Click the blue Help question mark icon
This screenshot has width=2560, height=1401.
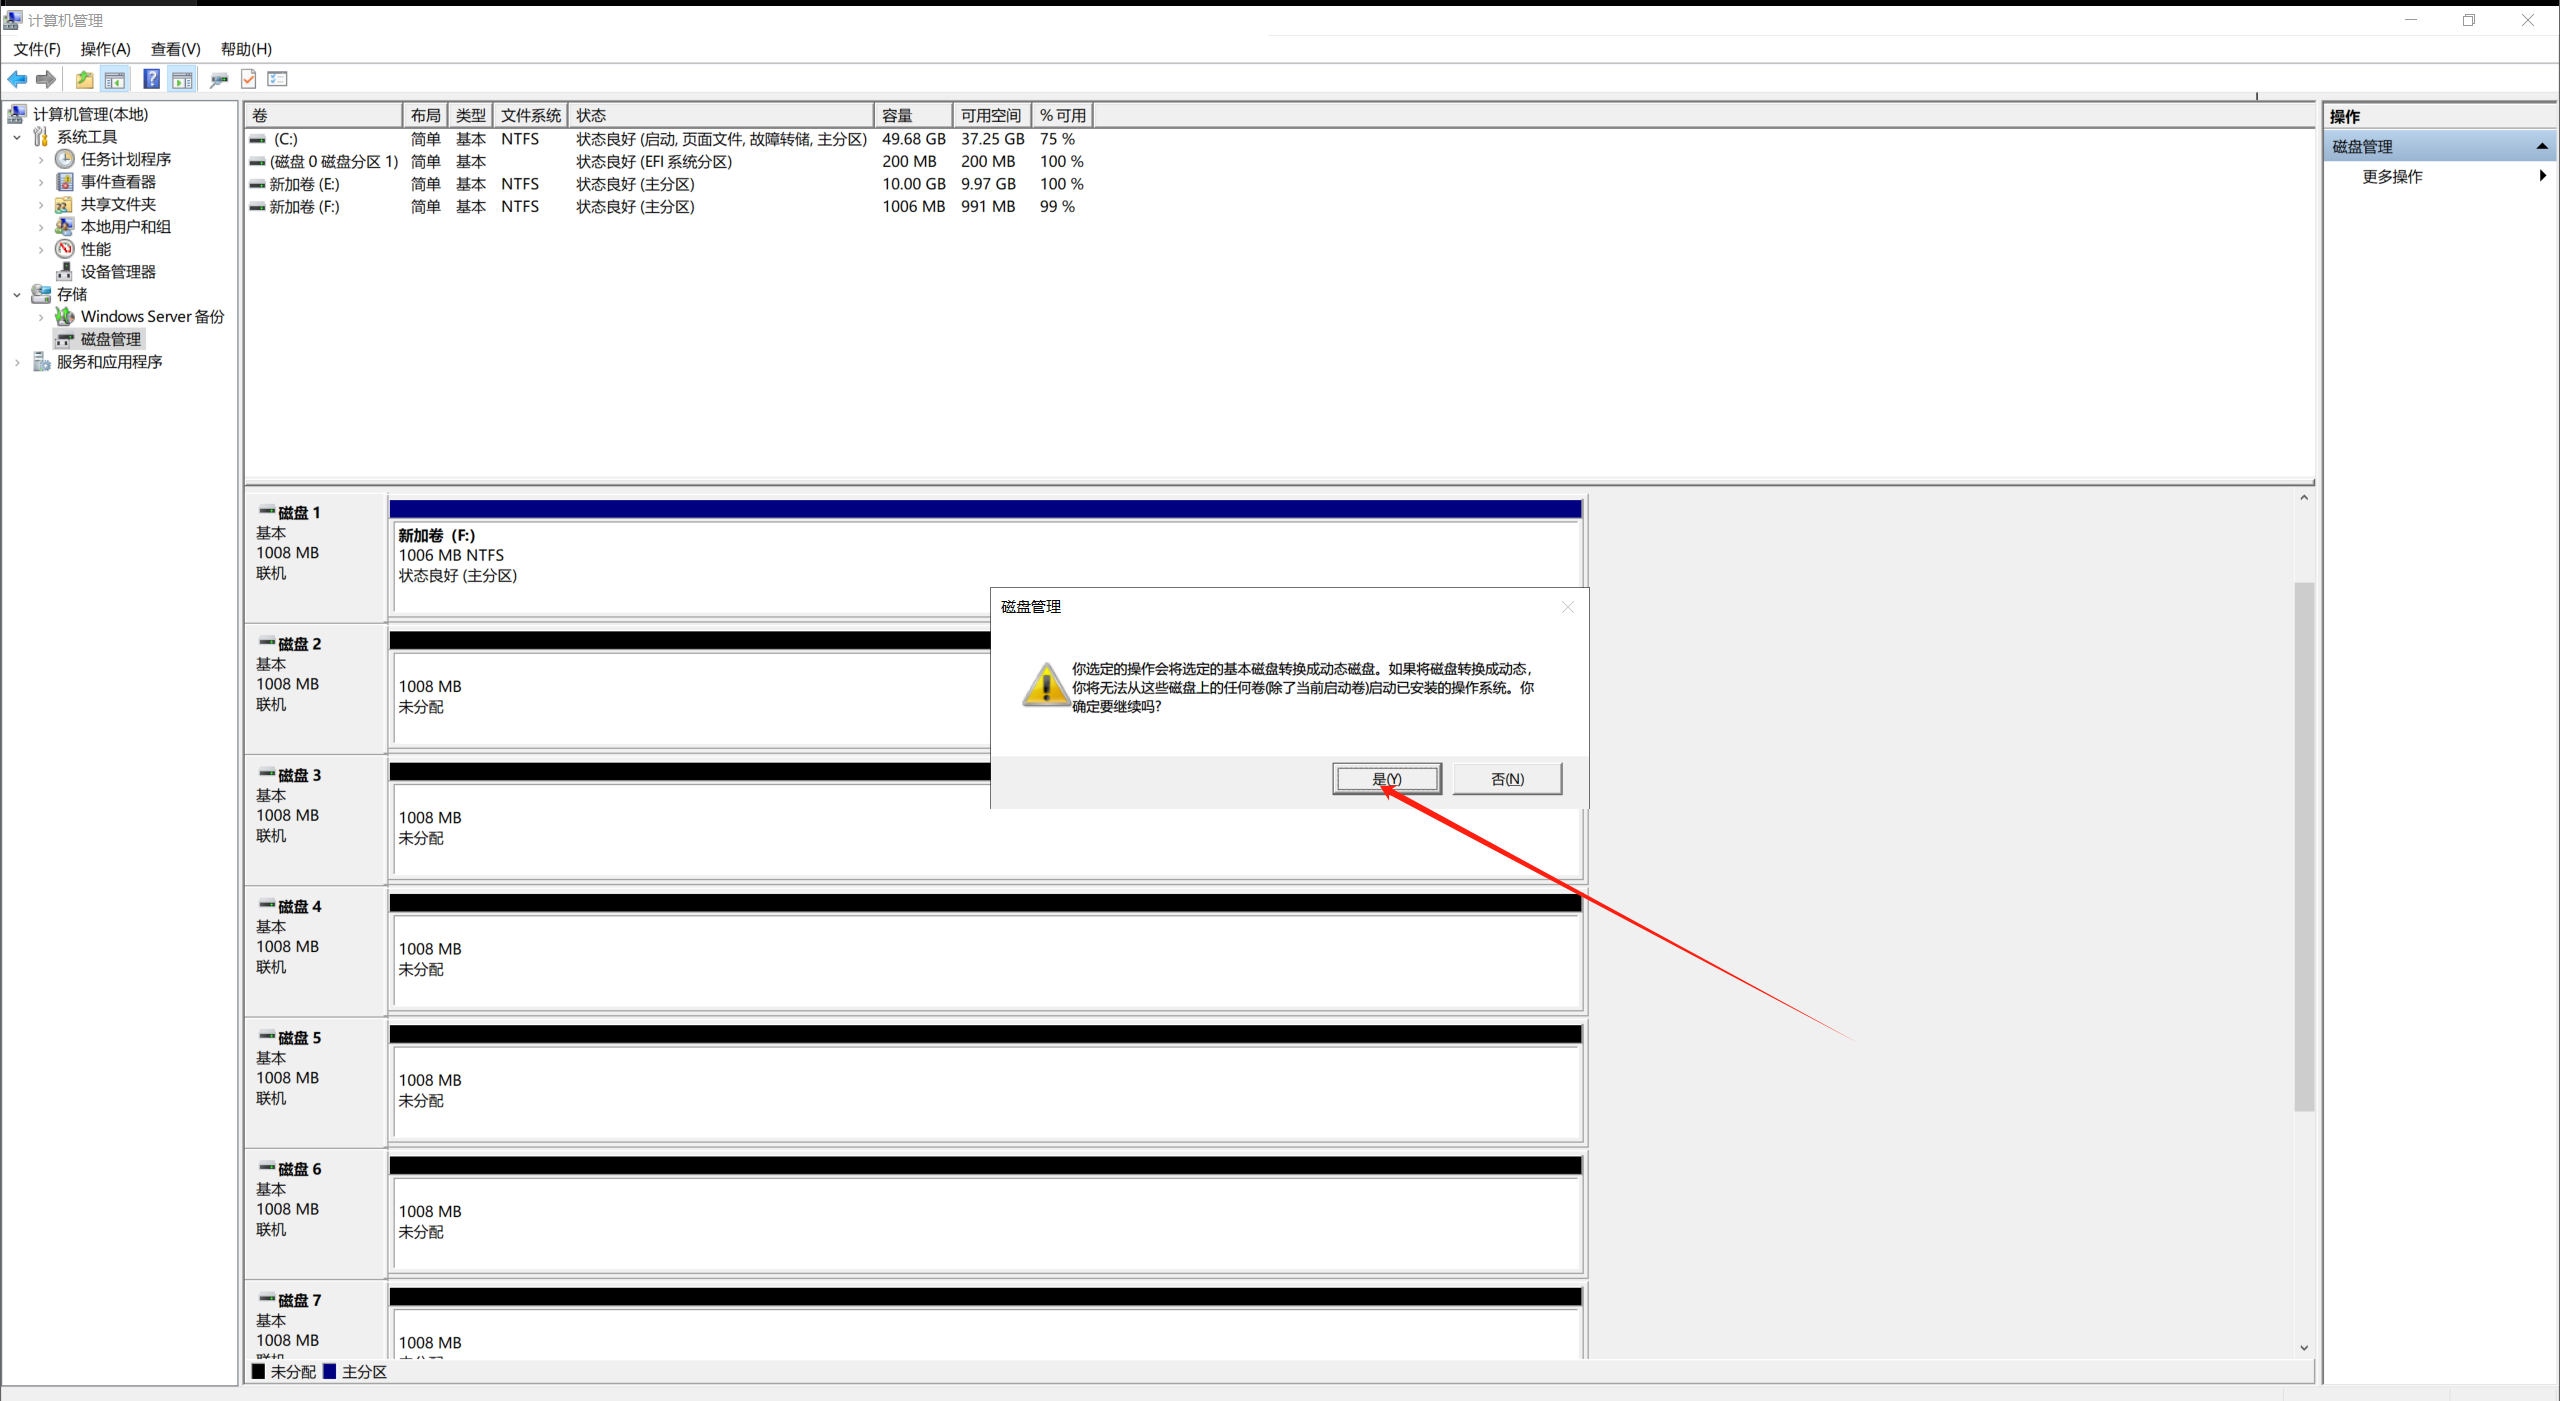click(151, 79)
